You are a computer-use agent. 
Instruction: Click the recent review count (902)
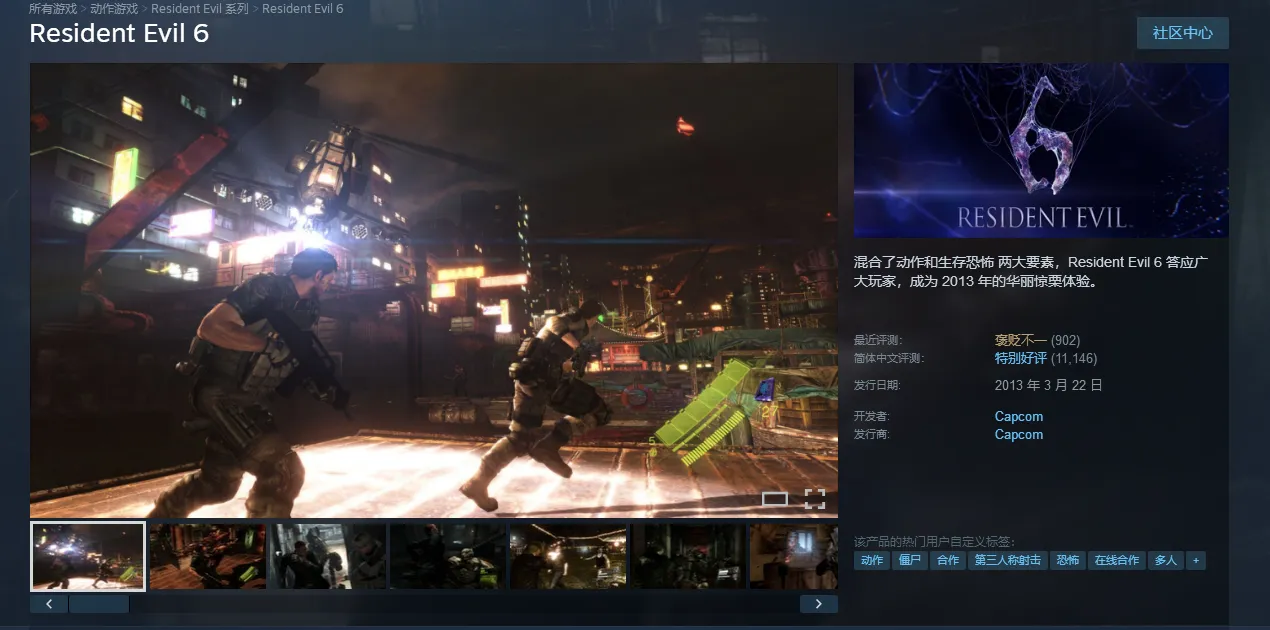click(x=1065, y=340)
